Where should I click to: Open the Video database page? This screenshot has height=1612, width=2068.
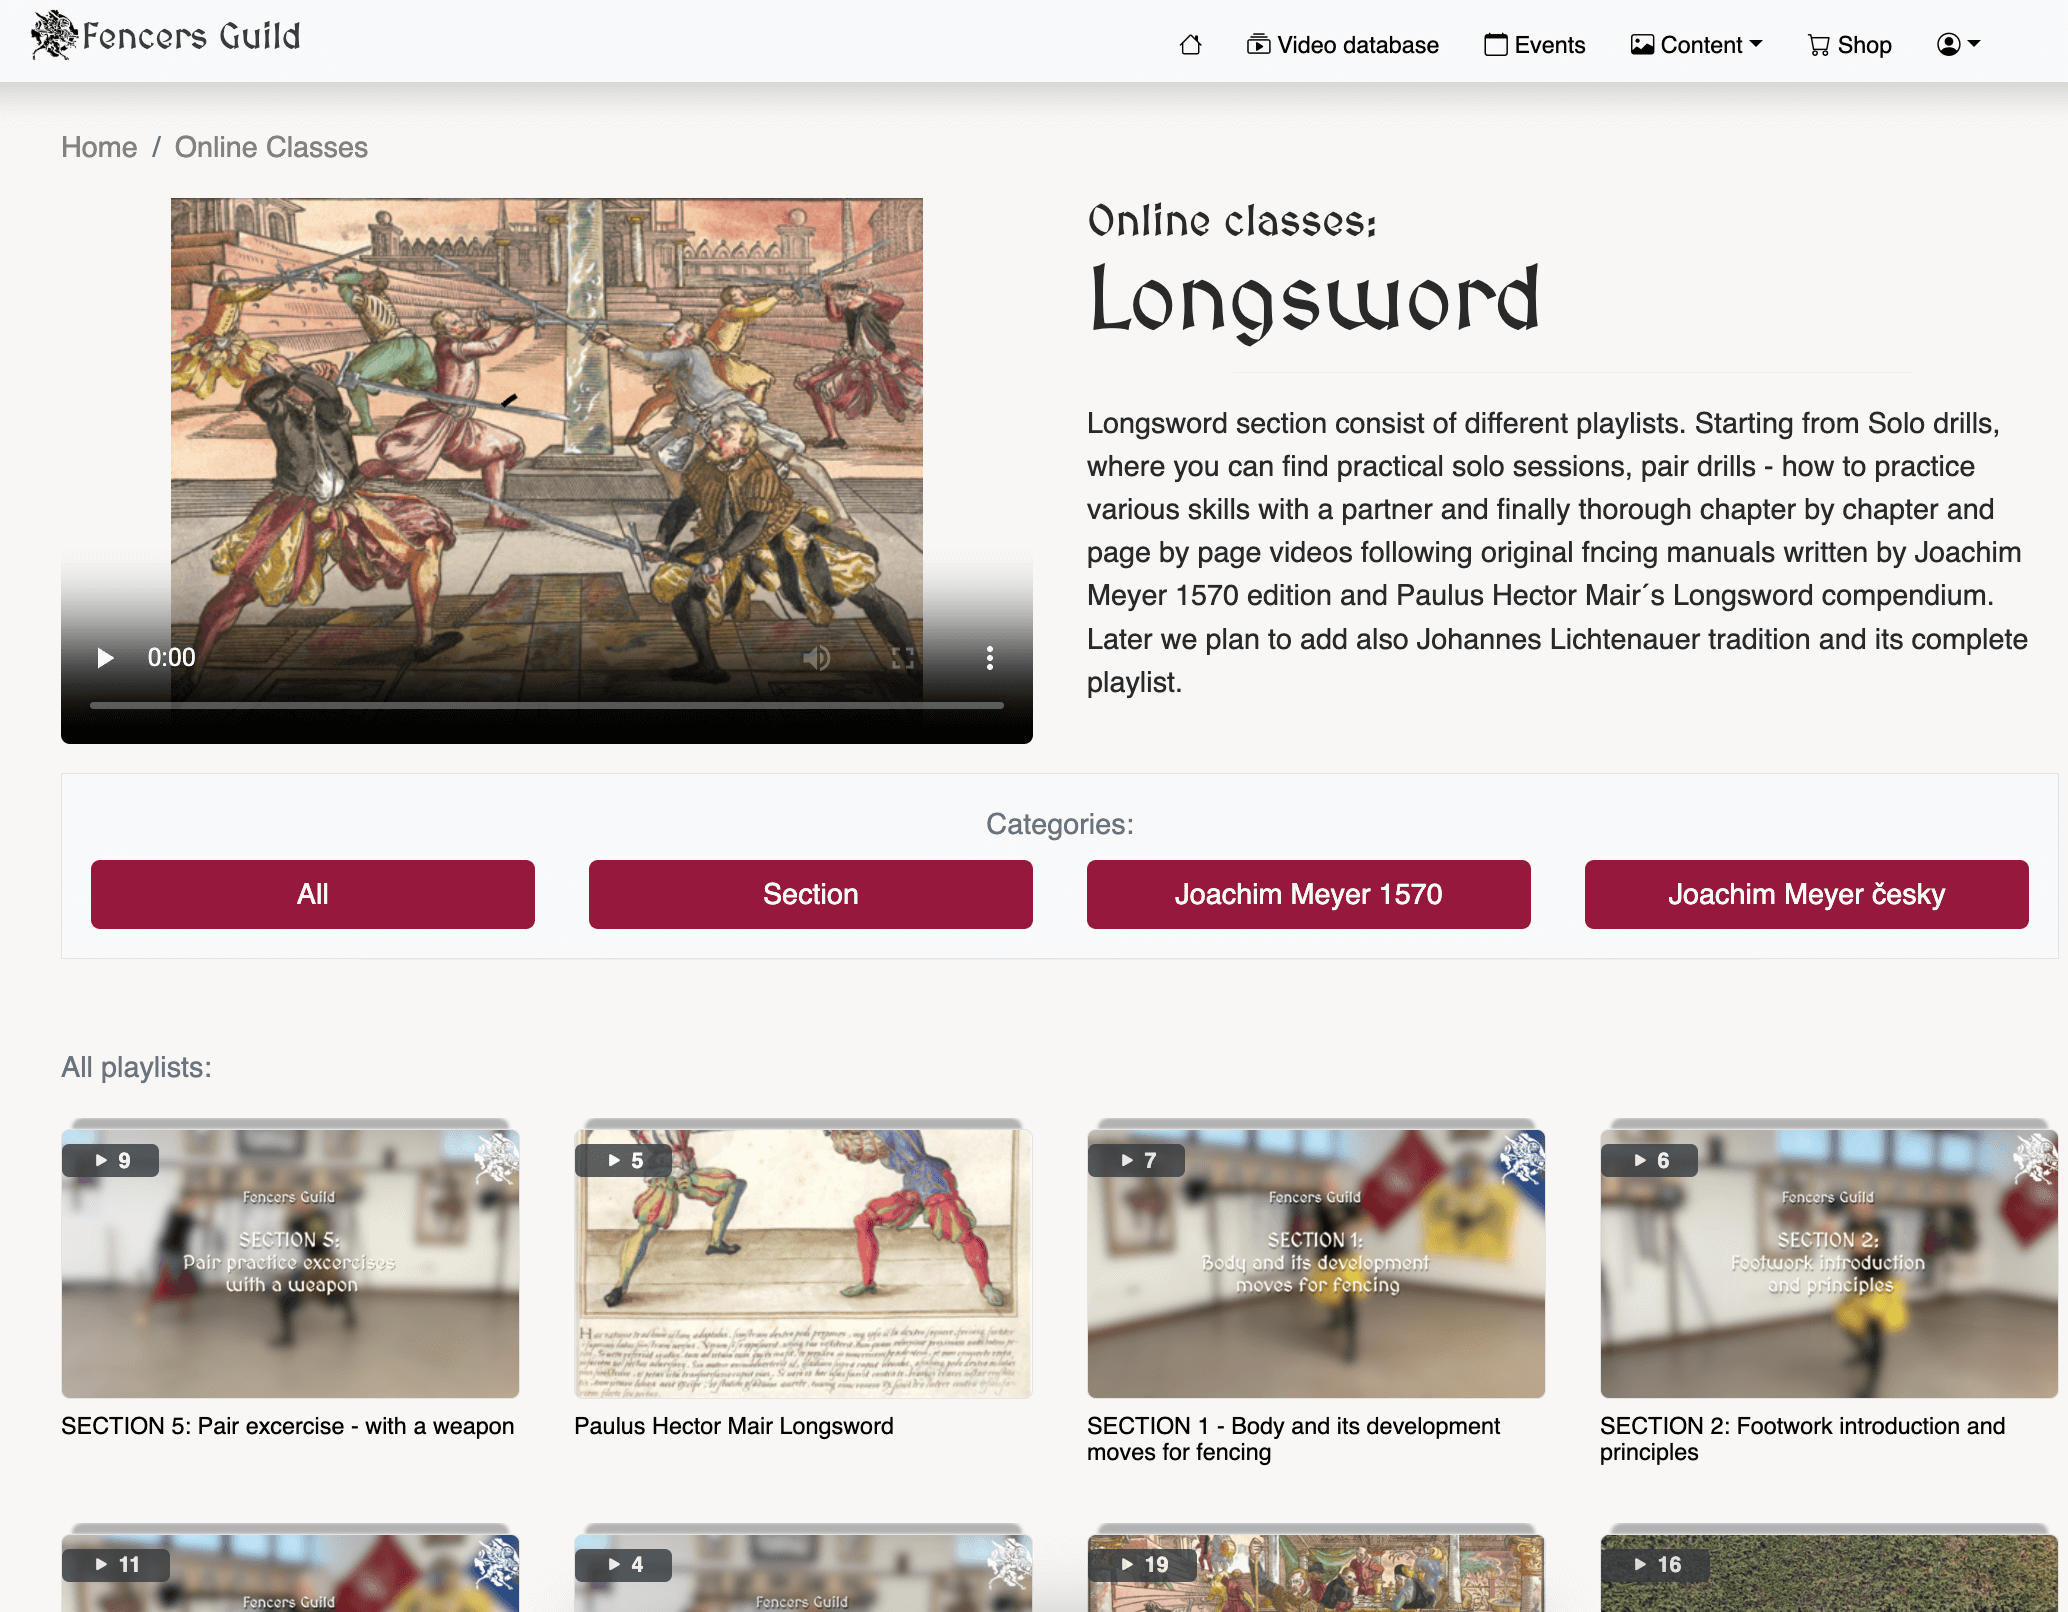1342,45
